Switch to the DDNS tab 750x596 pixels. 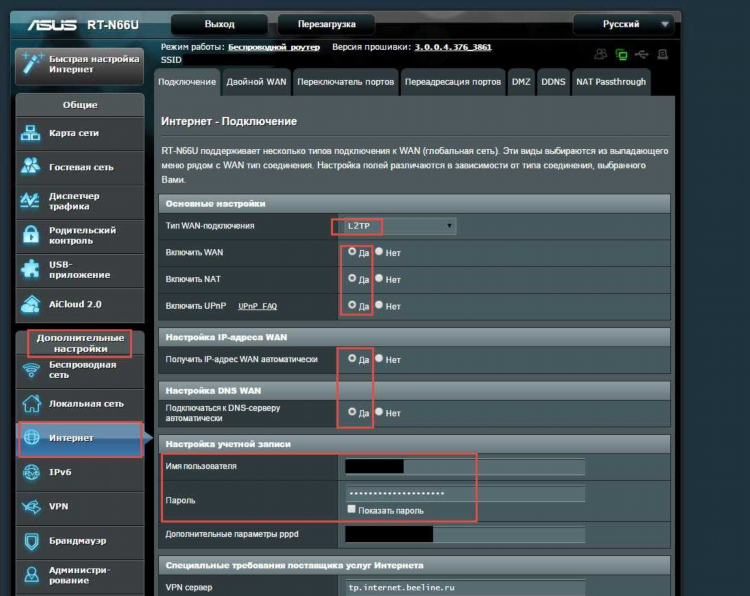click(553, 82)
